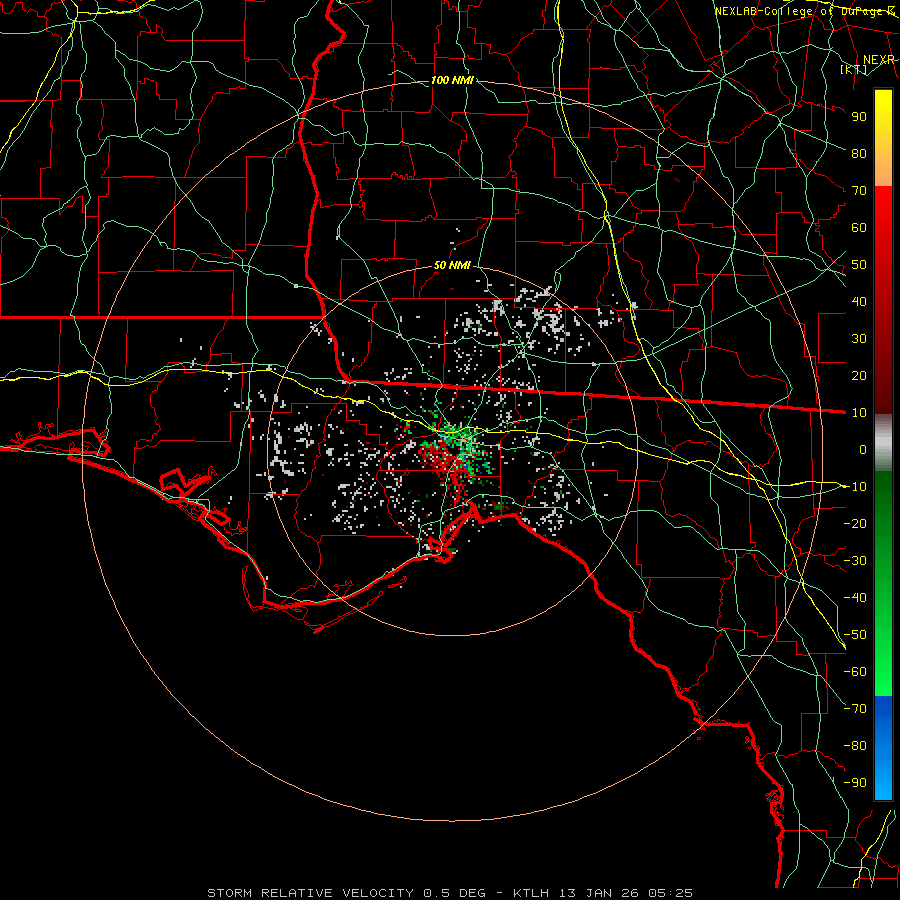Click the "100 NMI" range ring label
900x900 pixels.
[x=452, y=80]
